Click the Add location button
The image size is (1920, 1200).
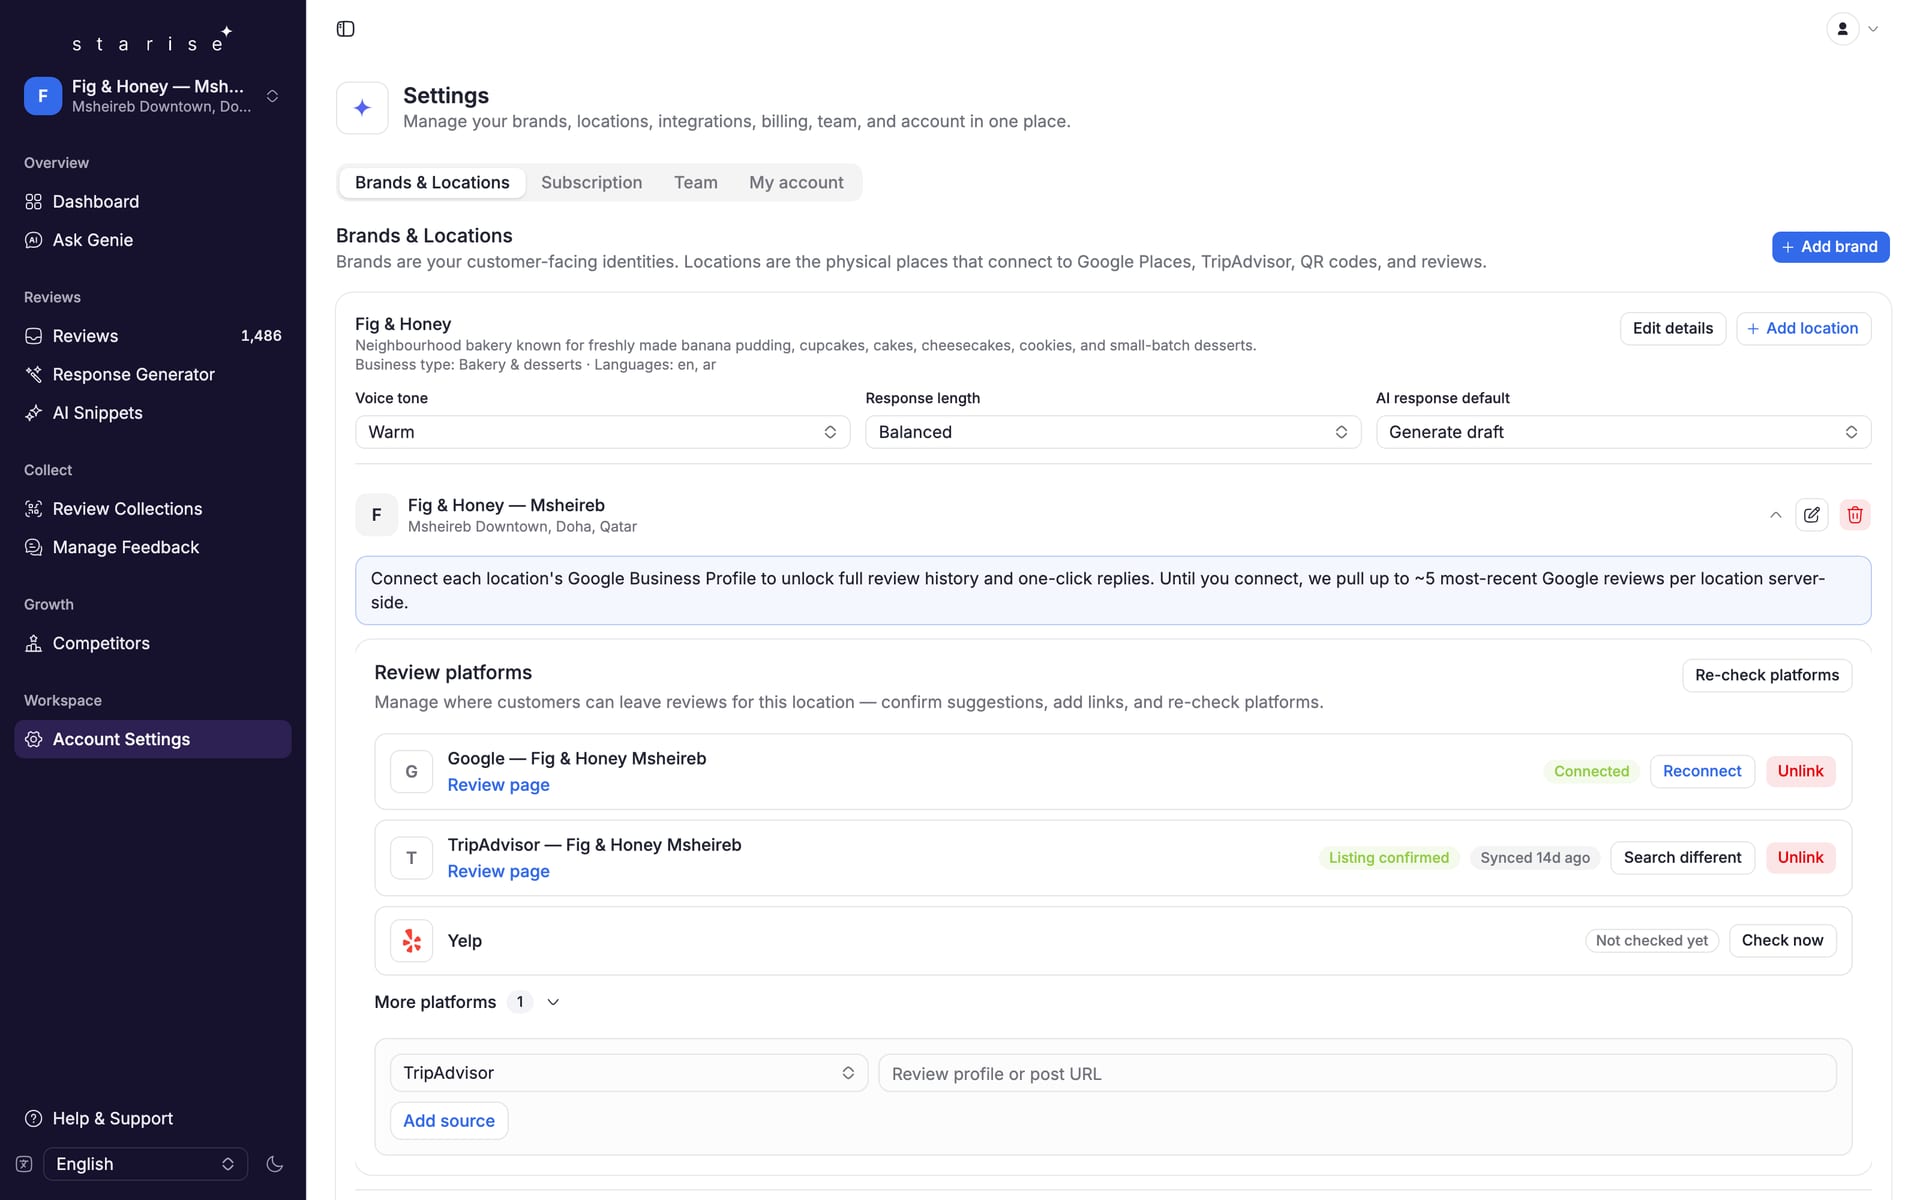(x=1803, y=329)
